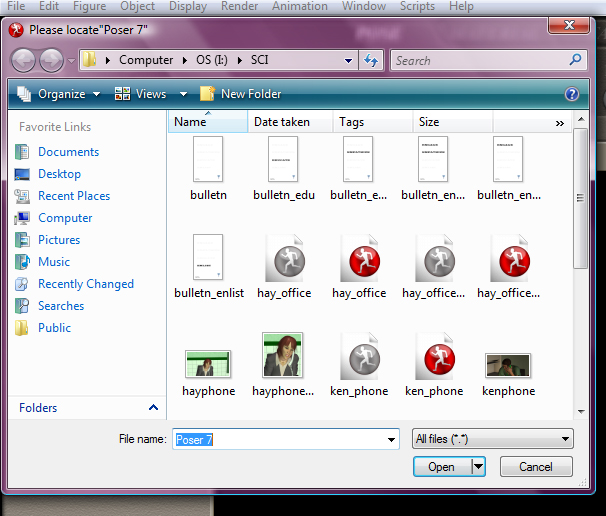This screenshot has width=606, height=516.
Task: Click the search magnifier icon
Action: (575, 60)
